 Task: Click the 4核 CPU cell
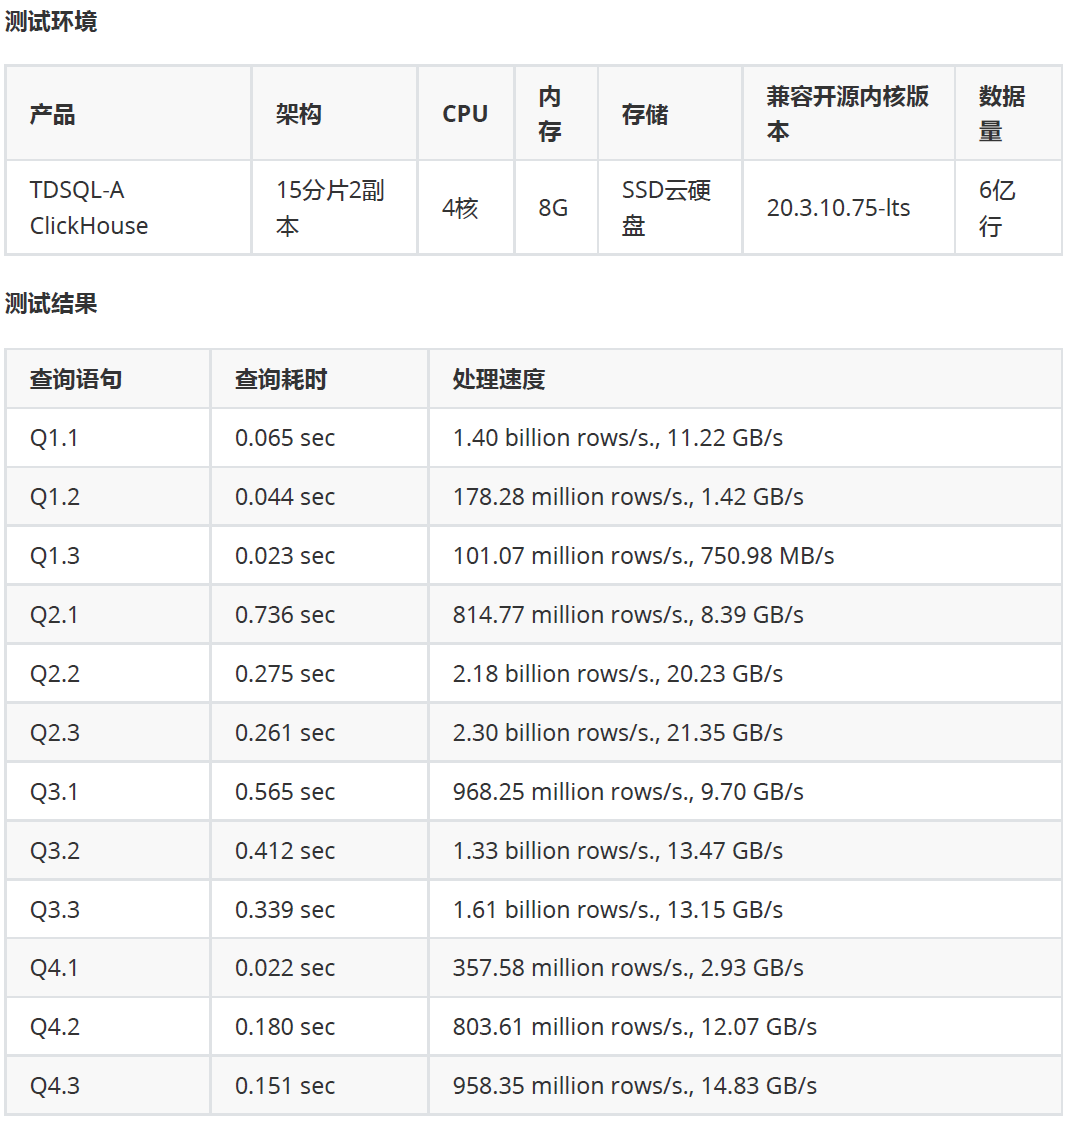point(466,208)
